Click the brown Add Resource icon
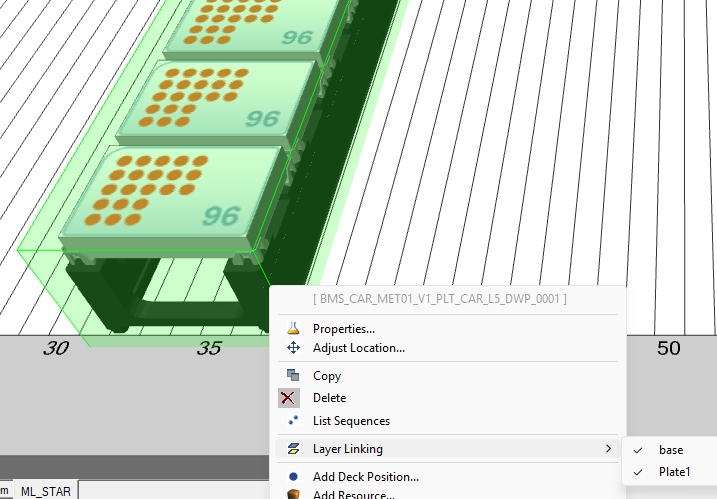Image resolution: width=717 pixels, height=499 pixels. [x=293, y=494]
